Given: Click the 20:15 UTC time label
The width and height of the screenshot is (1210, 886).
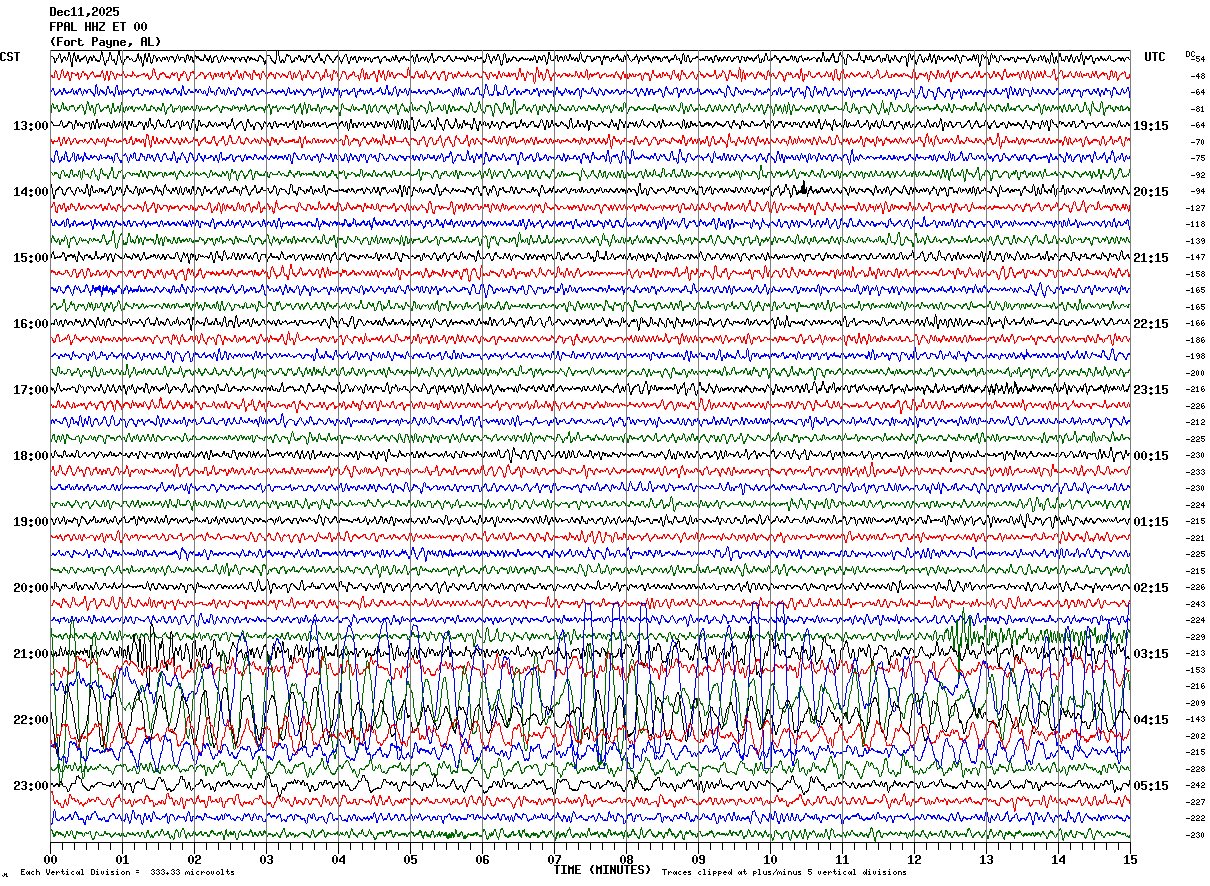Looking at the screenshot, I should pyautogui.click(x=1151, y=192).
